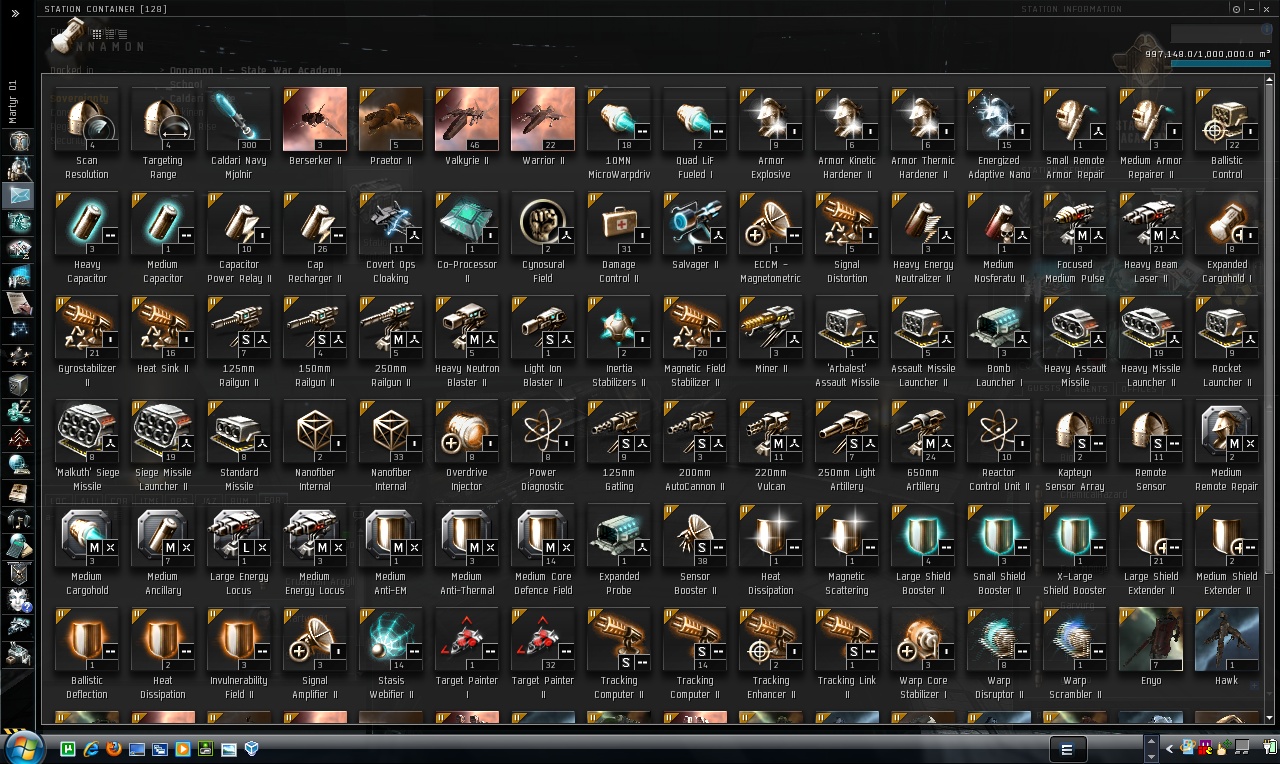Select the Signal Amplifier II item
The width and height of the screenshot is (1280, 764).
pos(315,639)
